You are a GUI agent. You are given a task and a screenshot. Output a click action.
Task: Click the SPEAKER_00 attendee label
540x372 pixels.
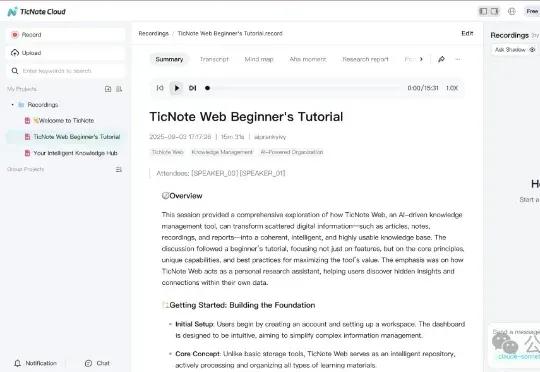tap(215, 173)
